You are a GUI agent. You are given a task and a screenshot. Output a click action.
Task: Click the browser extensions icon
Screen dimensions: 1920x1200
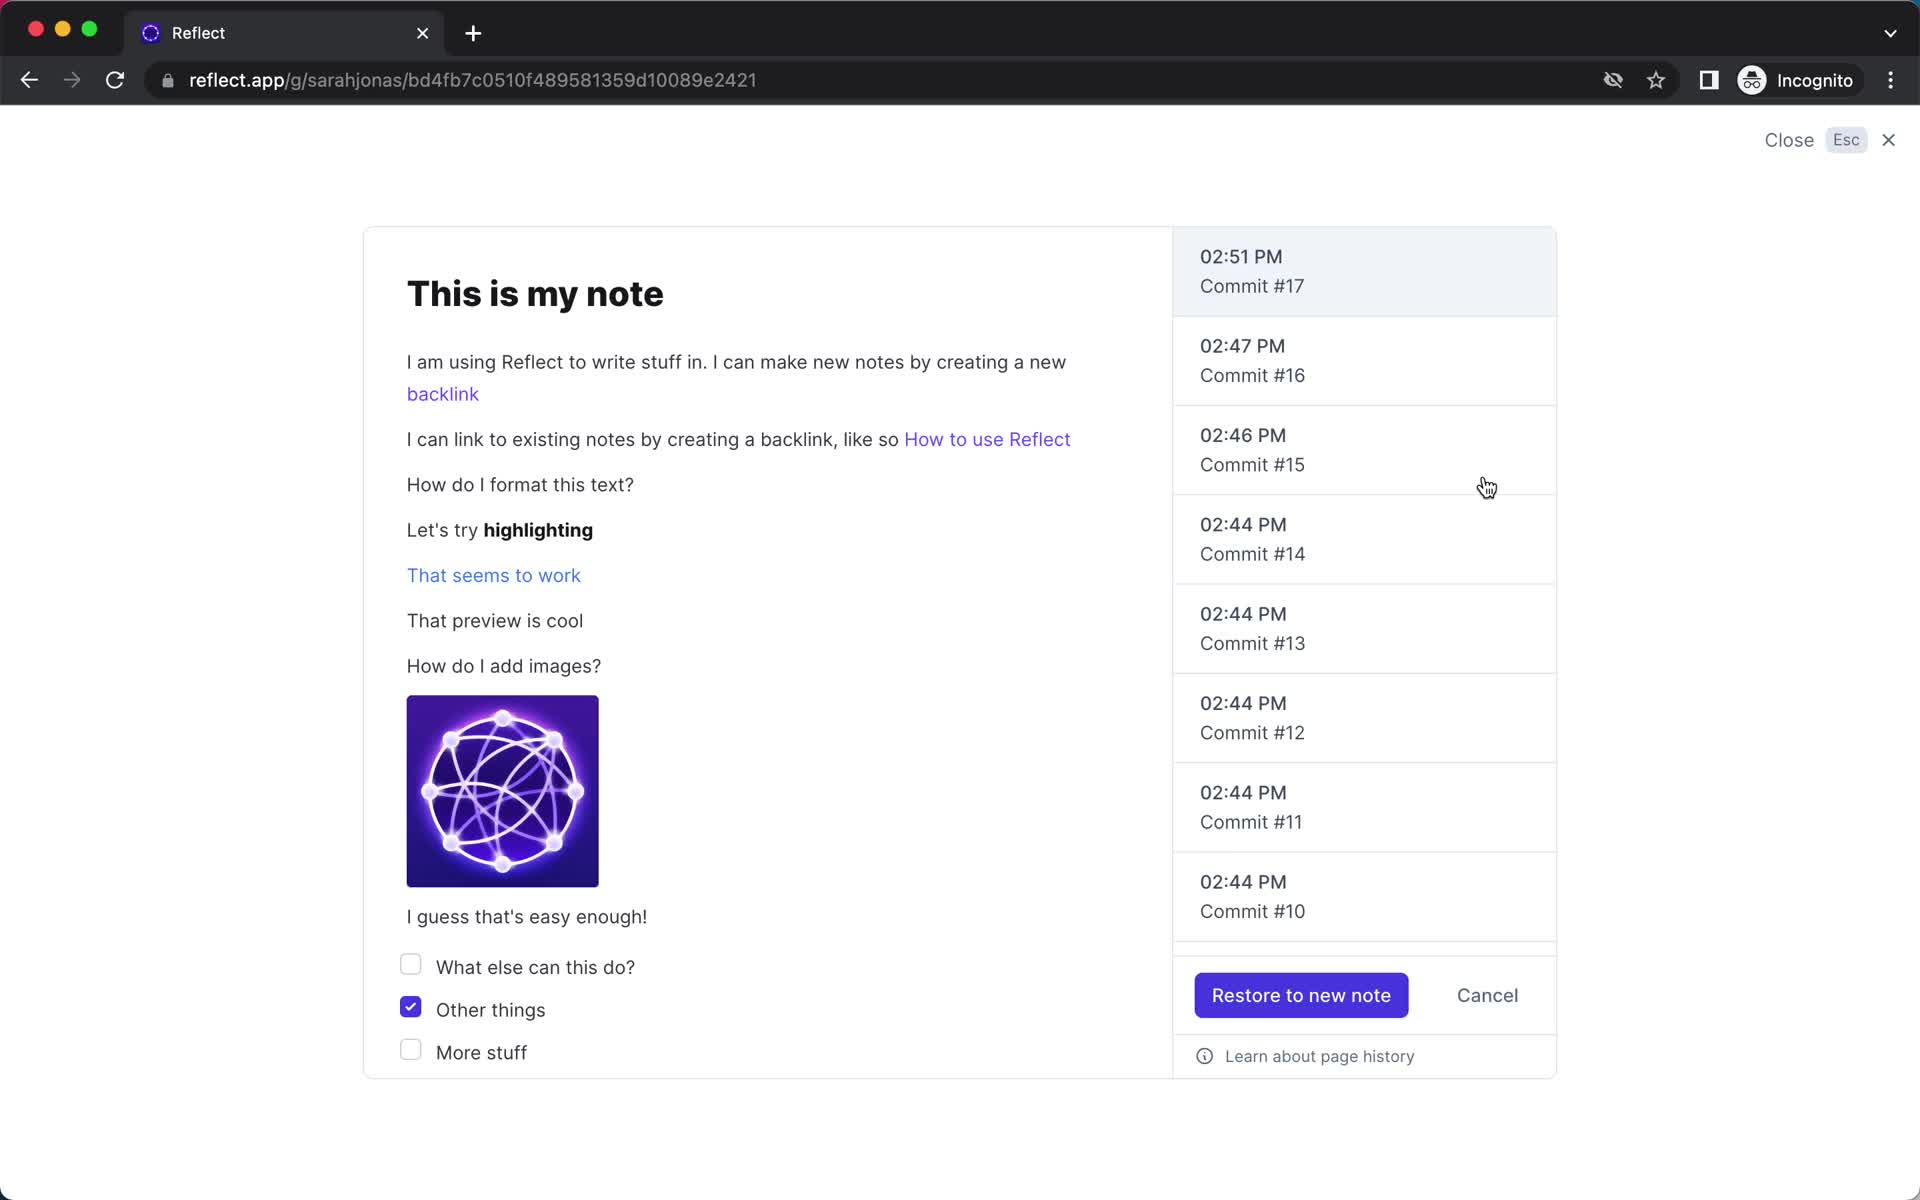coord(1707,80)
